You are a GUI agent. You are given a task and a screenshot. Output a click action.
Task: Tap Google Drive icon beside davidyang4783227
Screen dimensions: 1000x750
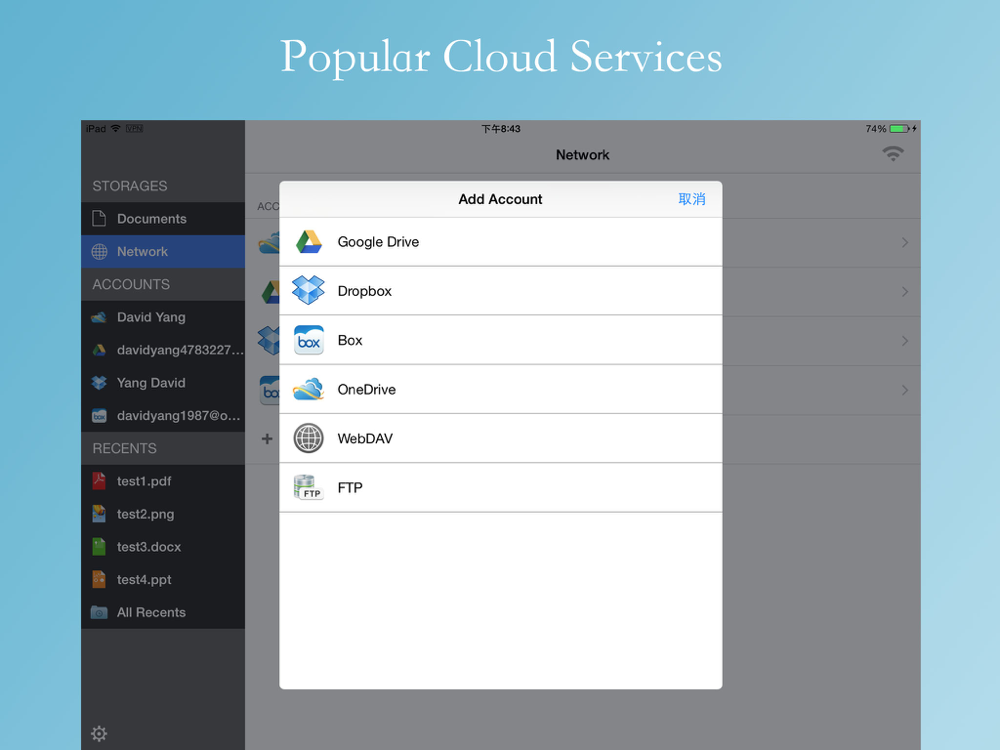(99, 350)
